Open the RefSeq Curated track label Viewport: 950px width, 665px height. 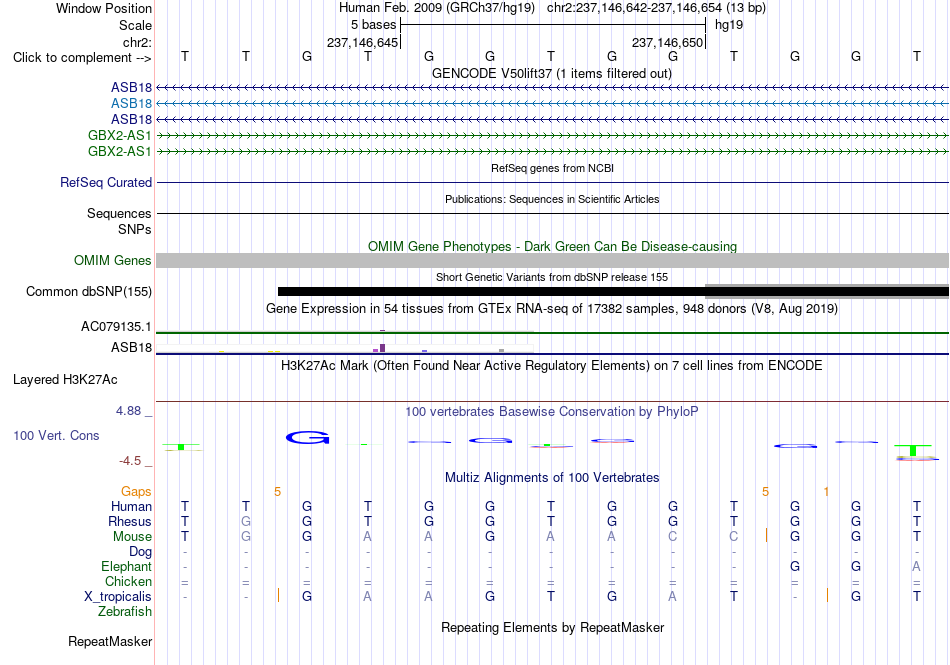[106, 182]
